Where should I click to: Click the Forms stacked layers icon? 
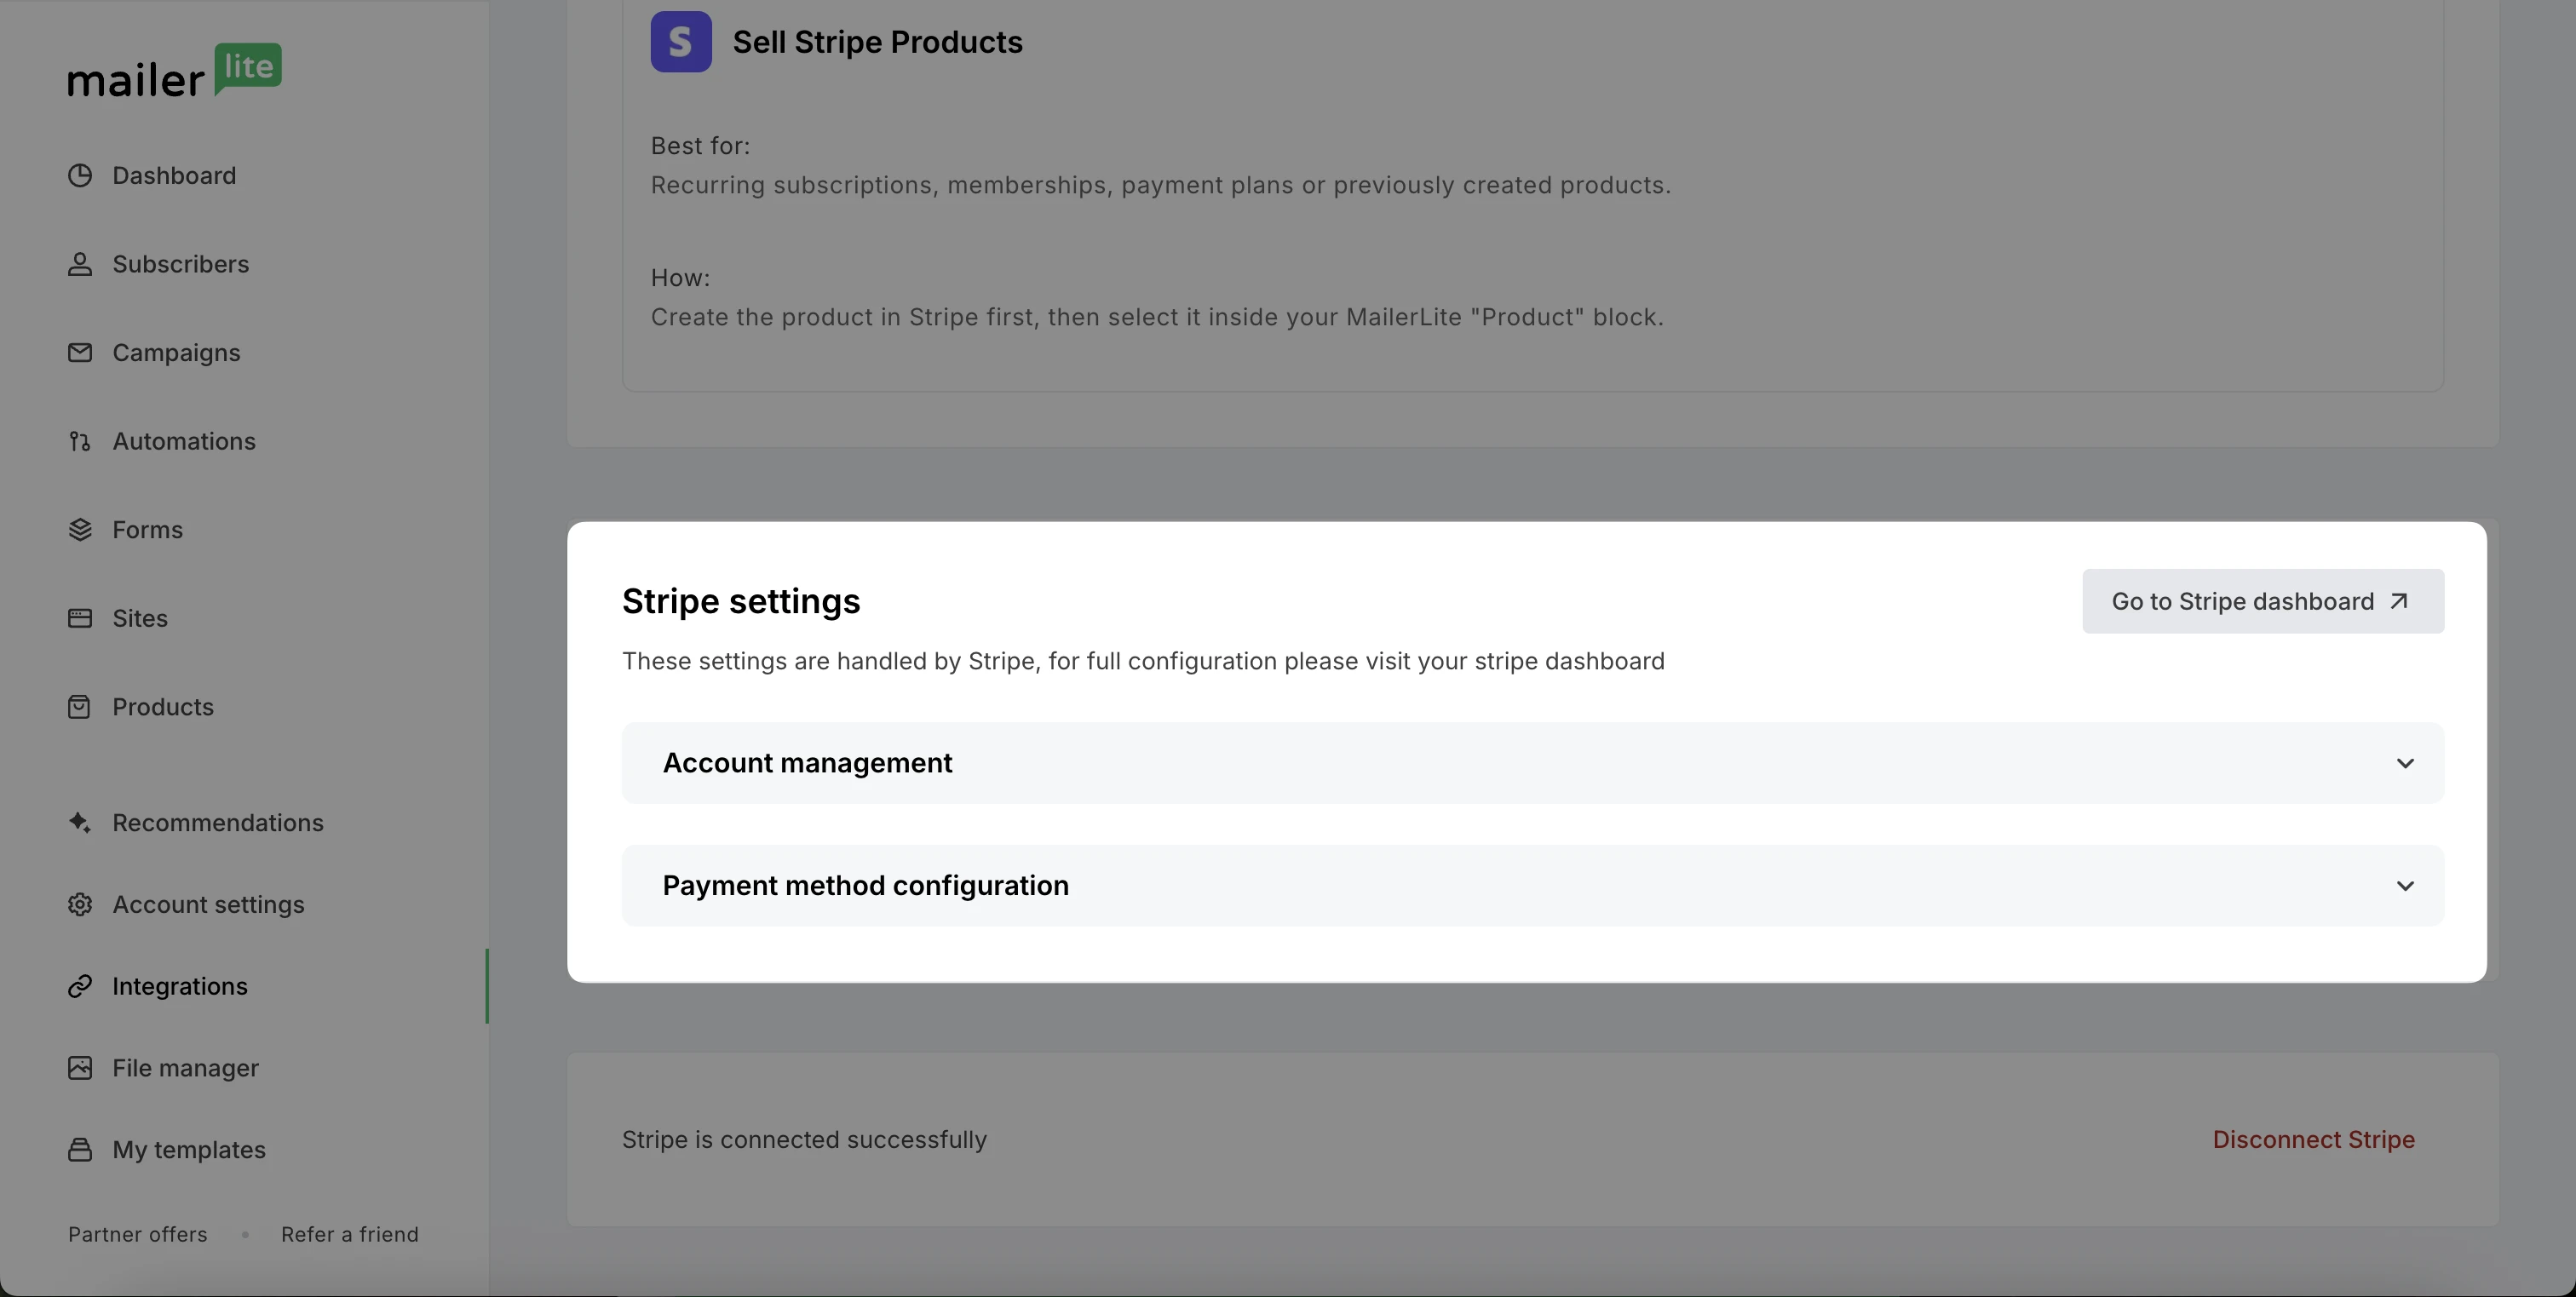pos(80,530)
